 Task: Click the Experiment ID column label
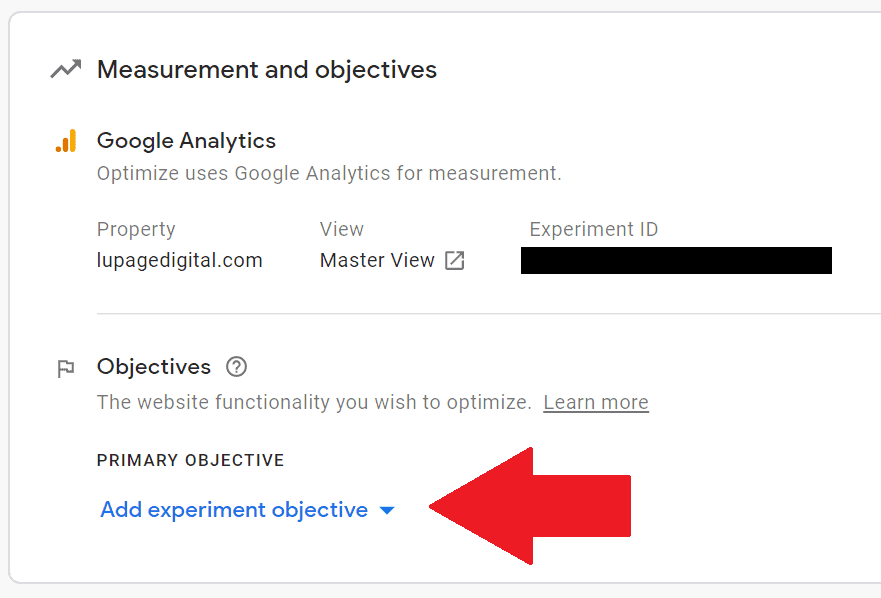pyautogui.click(x=594, y=229)
